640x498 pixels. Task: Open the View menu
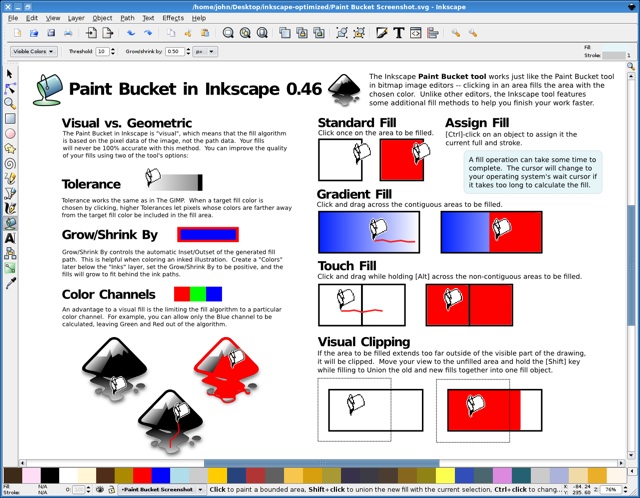click(53, 18)
